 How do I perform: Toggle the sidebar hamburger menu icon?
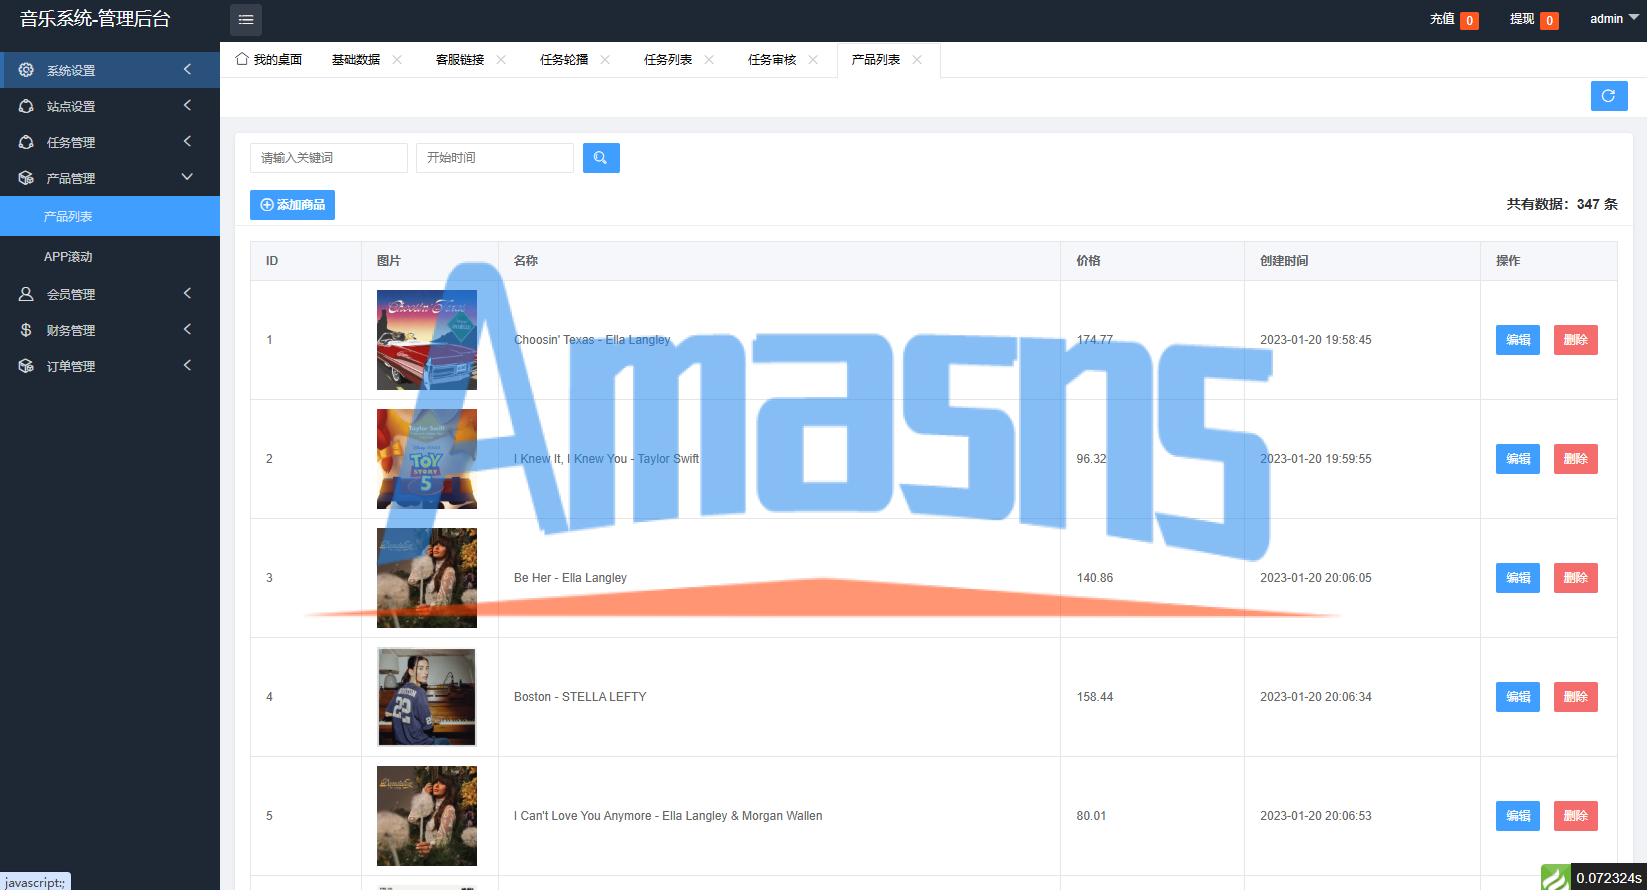tap(246, 20)
